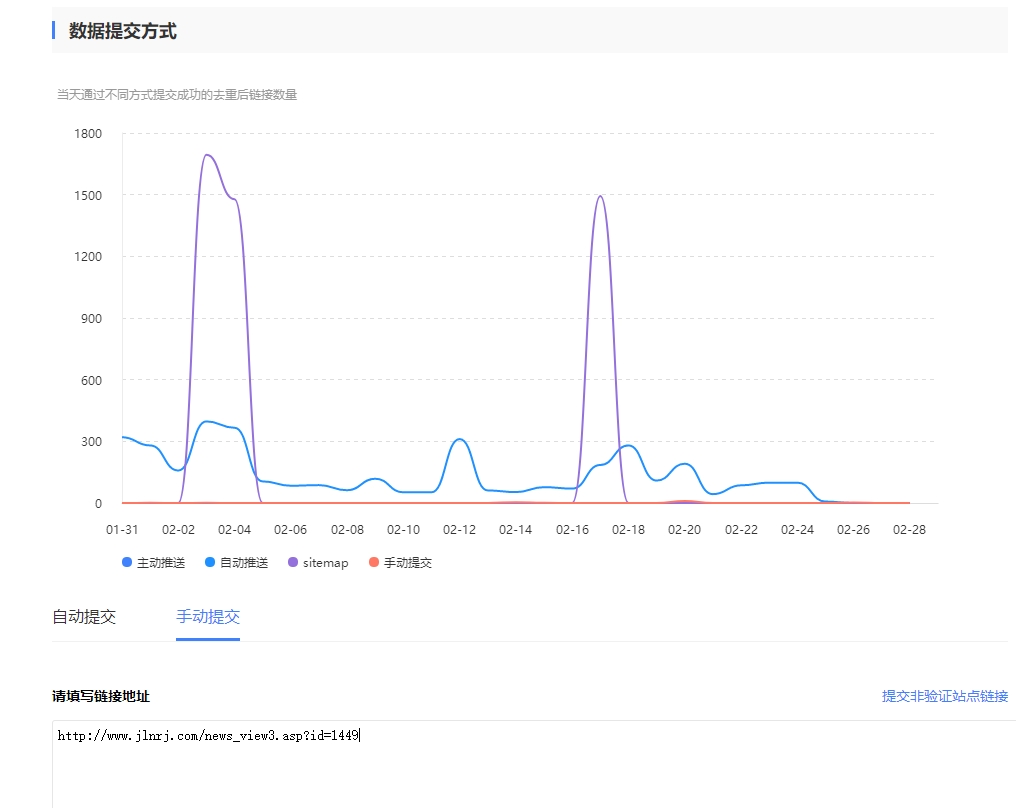Click the 02-10 x-axis date label

pos(403,529)
